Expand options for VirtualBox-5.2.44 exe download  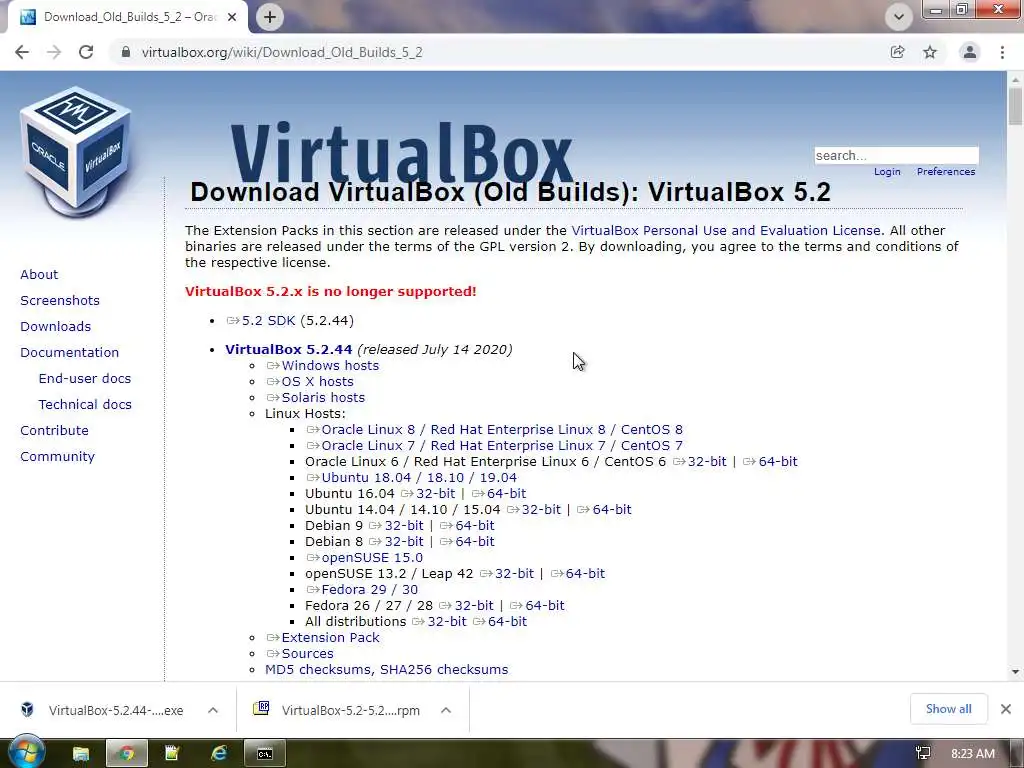213,710
